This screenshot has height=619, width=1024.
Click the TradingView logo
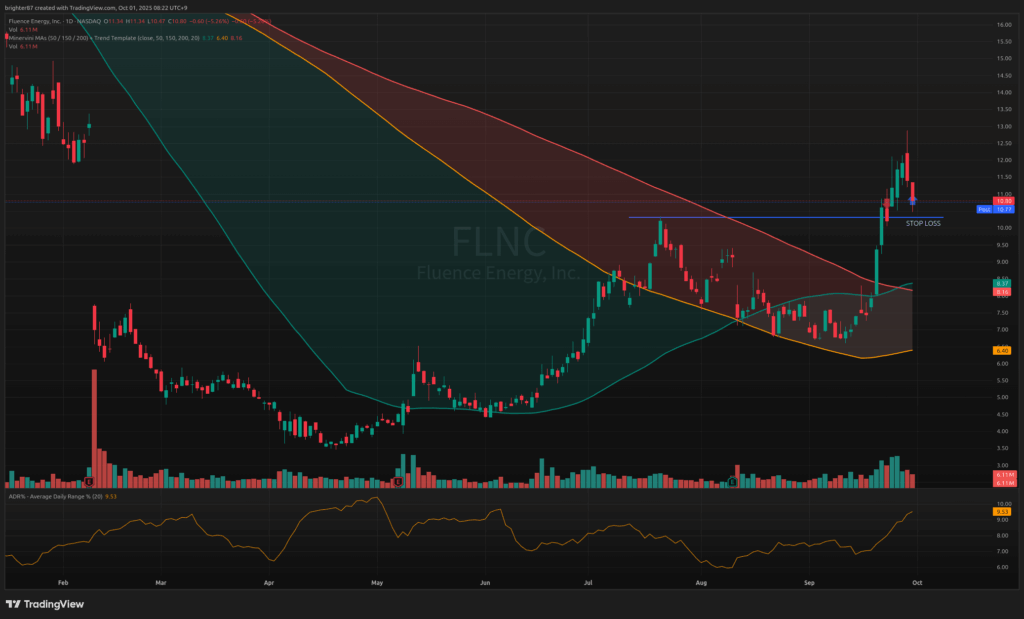45,604
